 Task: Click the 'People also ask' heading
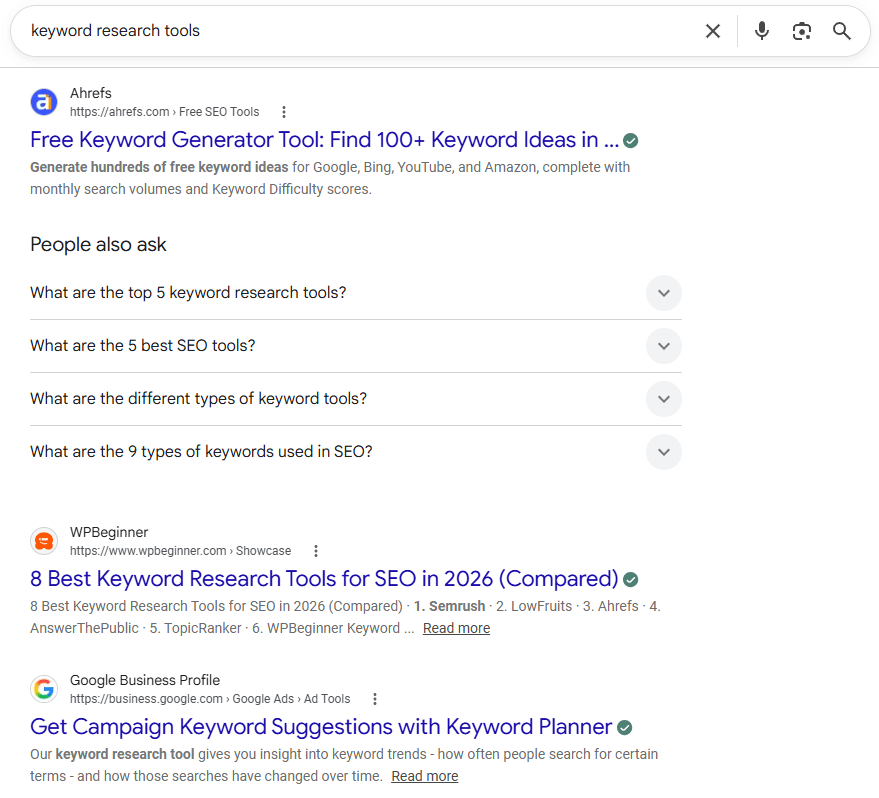click(x=98, y=245)
